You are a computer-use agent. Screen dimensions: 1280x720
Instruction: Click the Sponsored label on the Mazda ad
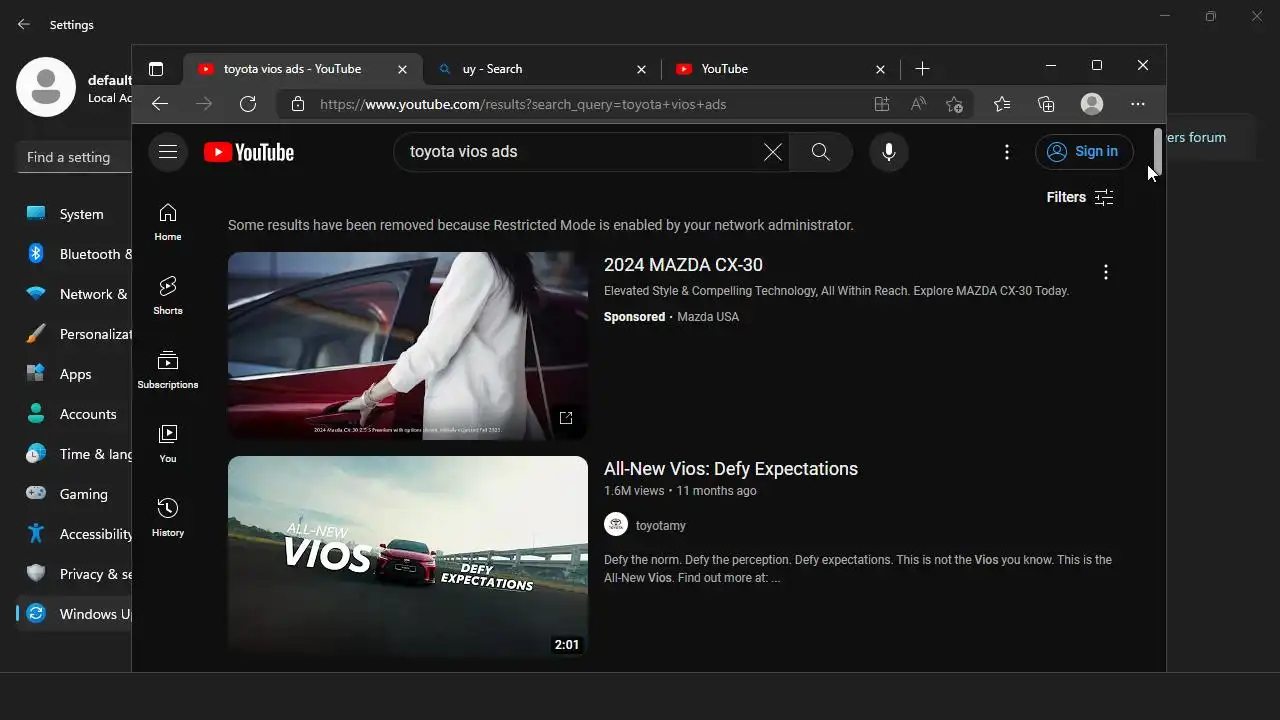[634, 317]
